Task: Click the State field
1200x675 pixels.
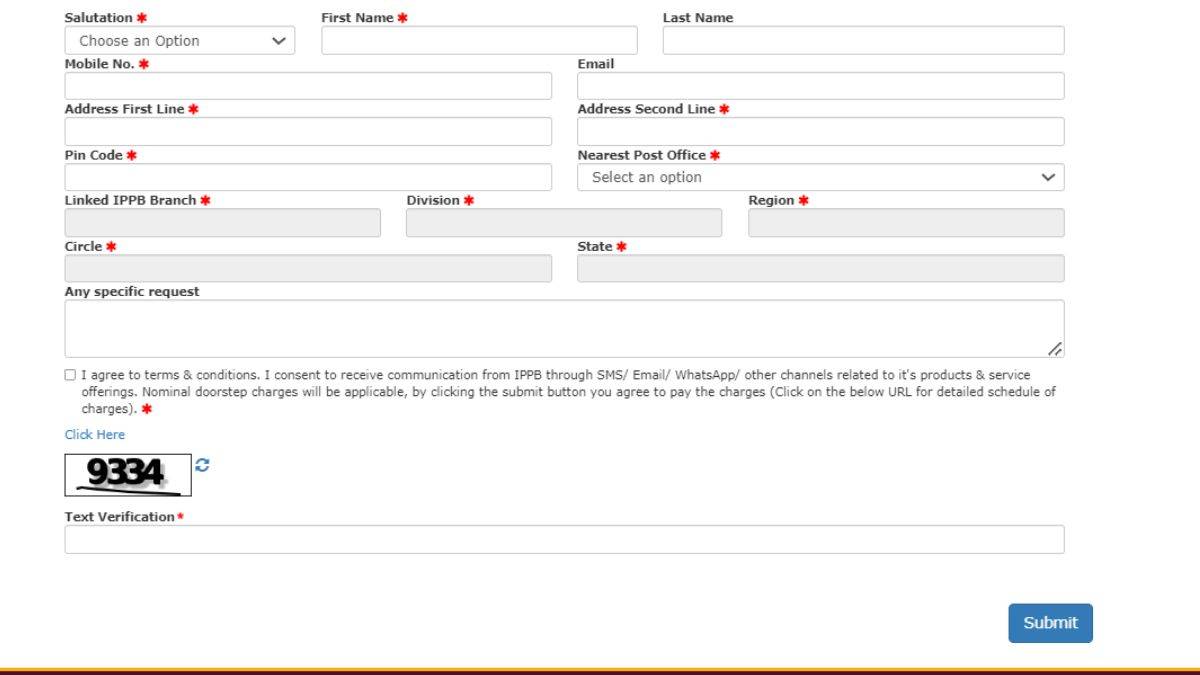Action: coord(820,269)
